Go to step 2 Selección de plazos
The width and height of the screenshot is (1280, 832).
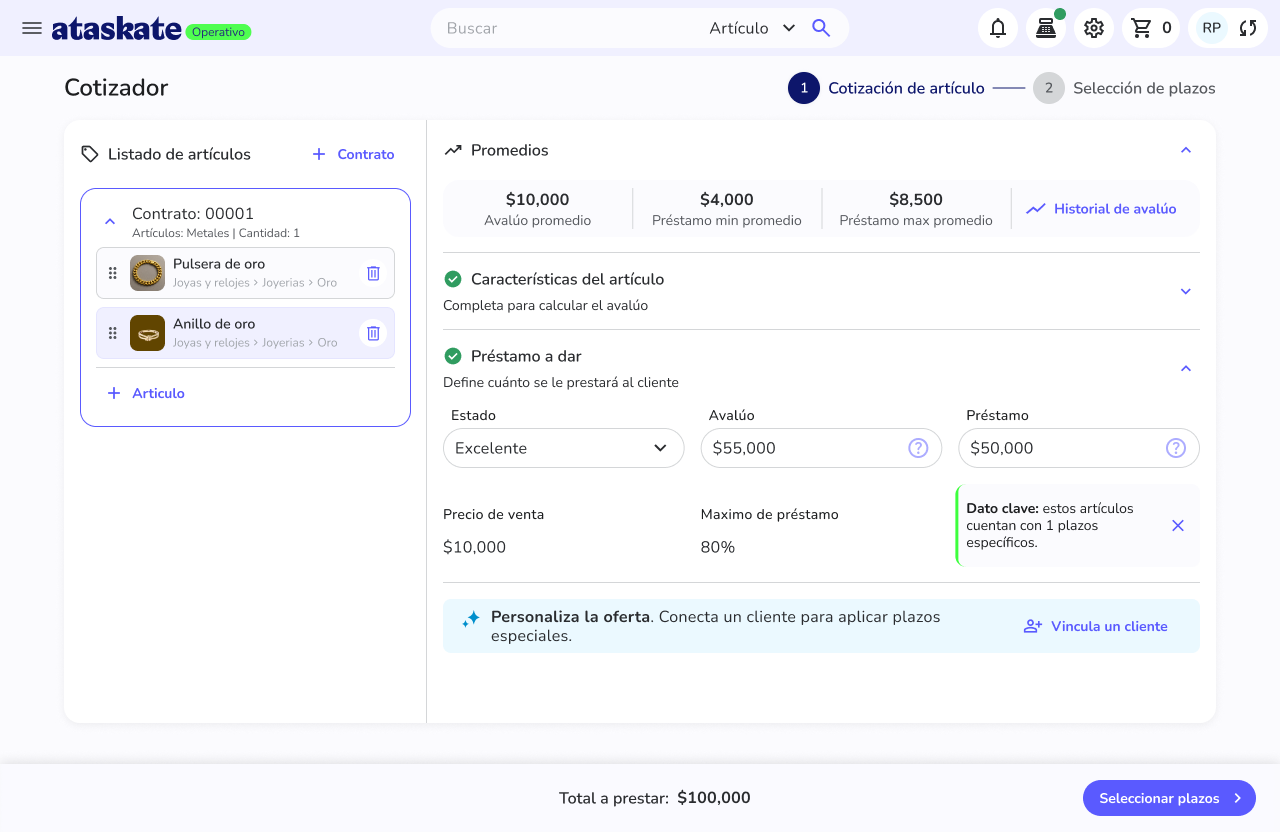pyautogui.click(x=1124, y=88)
